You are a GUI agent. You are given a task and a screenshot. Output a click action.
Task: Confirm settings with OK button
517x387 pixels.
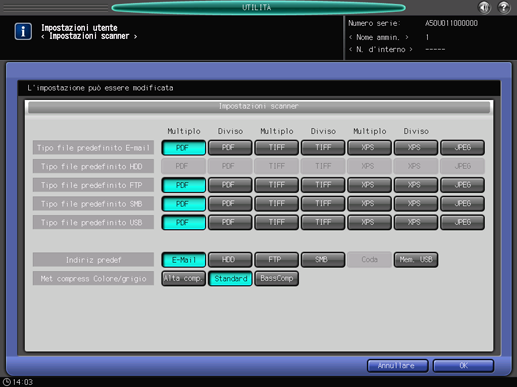pos(463,366)
